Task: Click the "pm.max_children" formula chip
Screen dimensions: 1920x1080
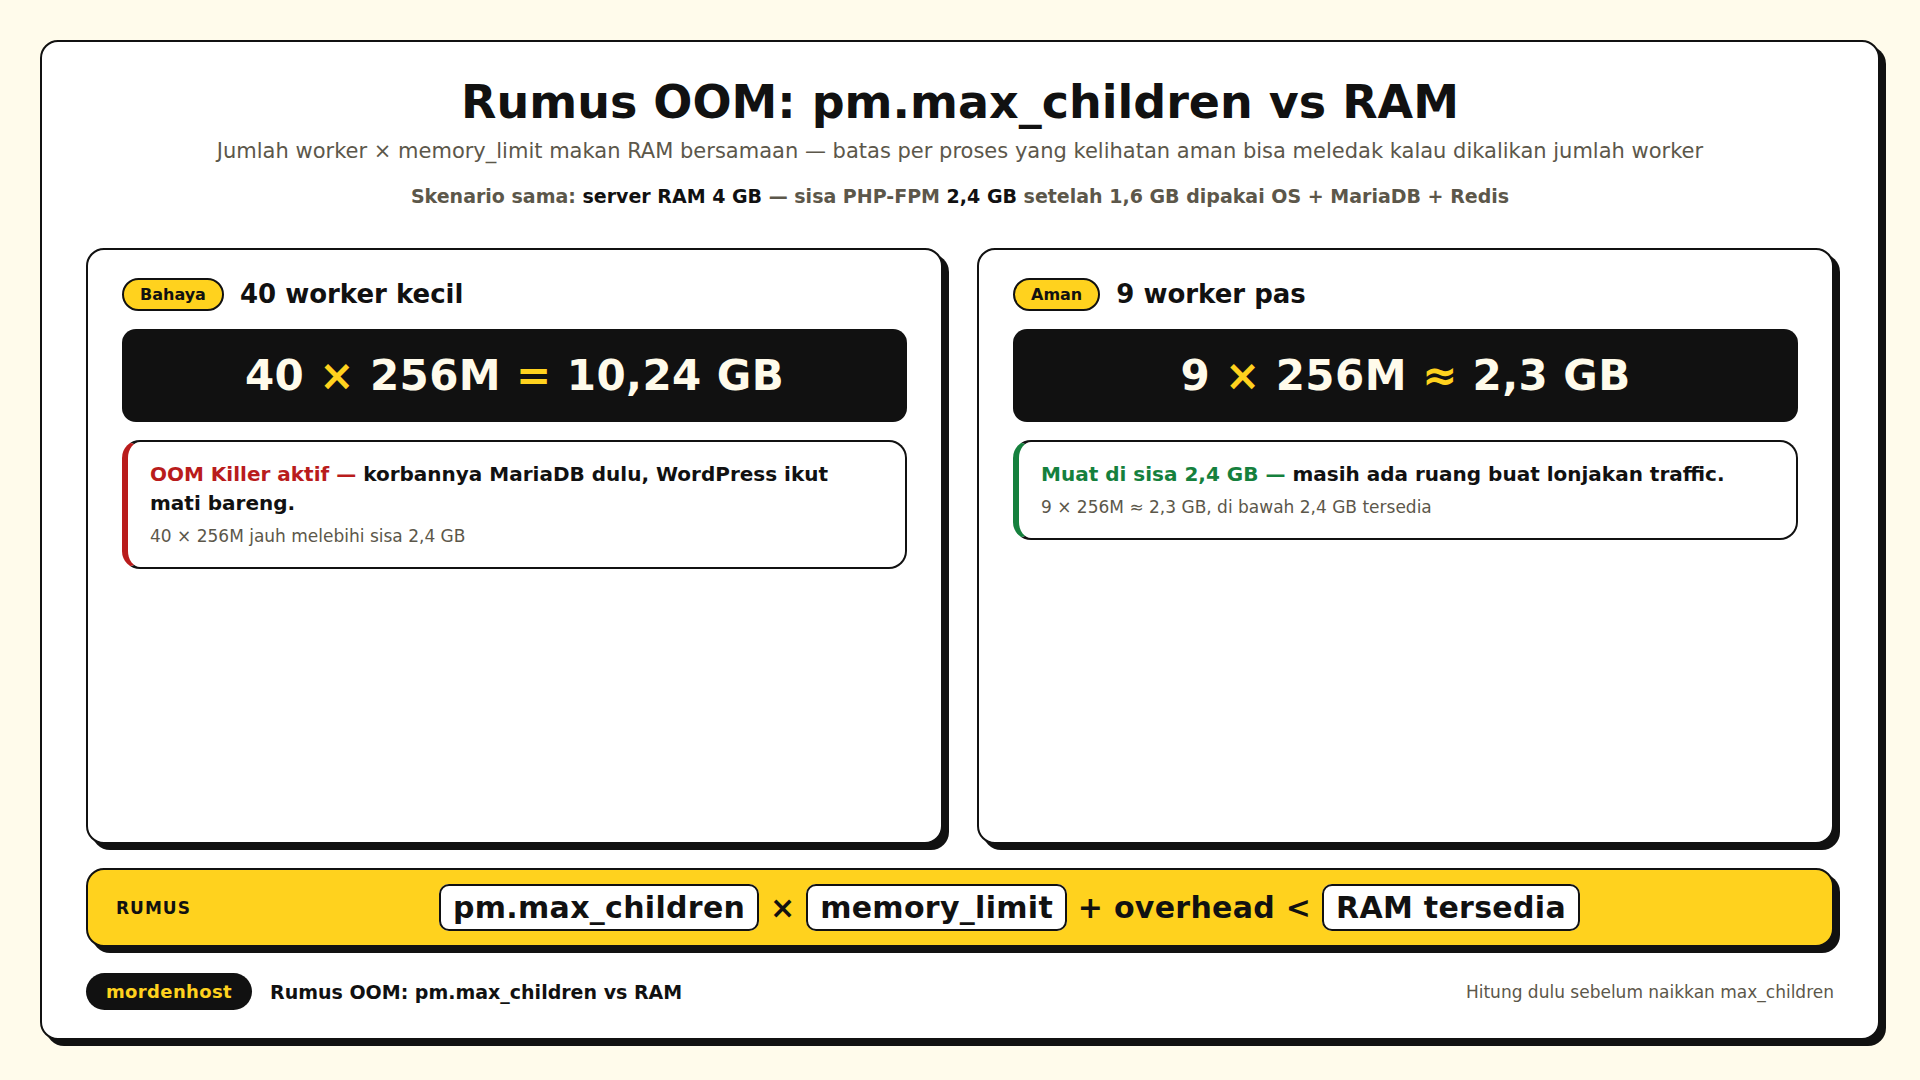Action: [599, 907]
